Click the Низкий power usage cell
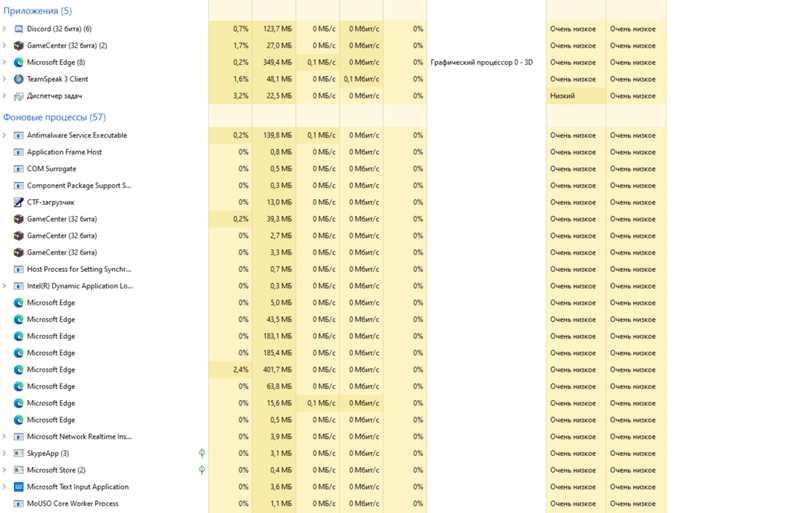Image resolution: width=800 pixels, height=513 pixels. (x=562, y=96)
